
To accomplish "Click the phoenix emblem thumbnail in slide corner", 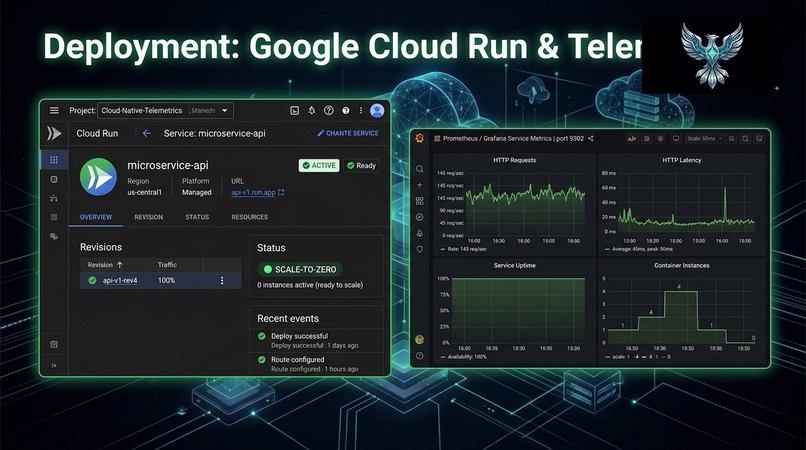I will (x=712, y=56).
